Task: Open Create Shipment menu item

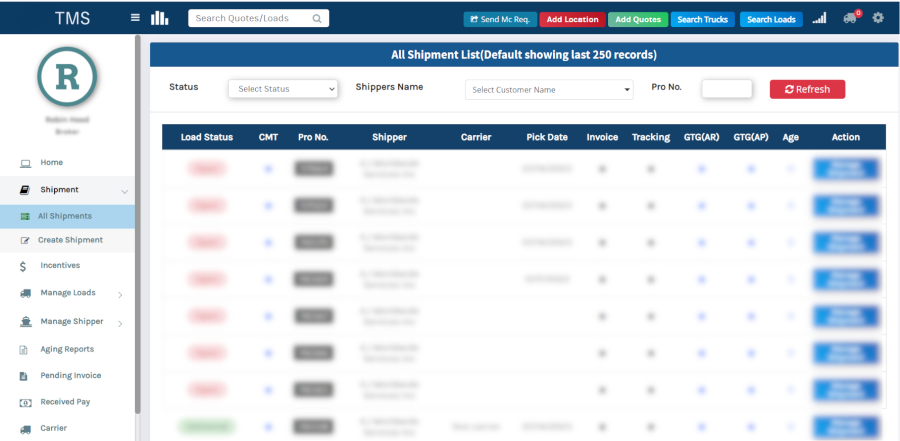Action: click(x=70, y=240)
